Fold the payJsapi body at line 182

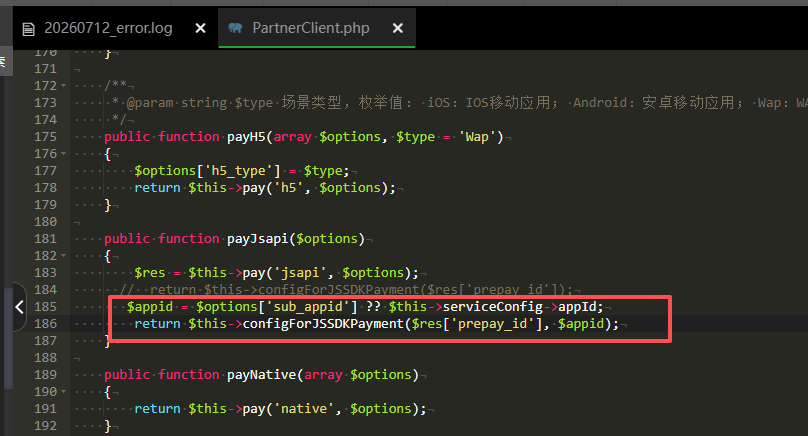(63, 256)
